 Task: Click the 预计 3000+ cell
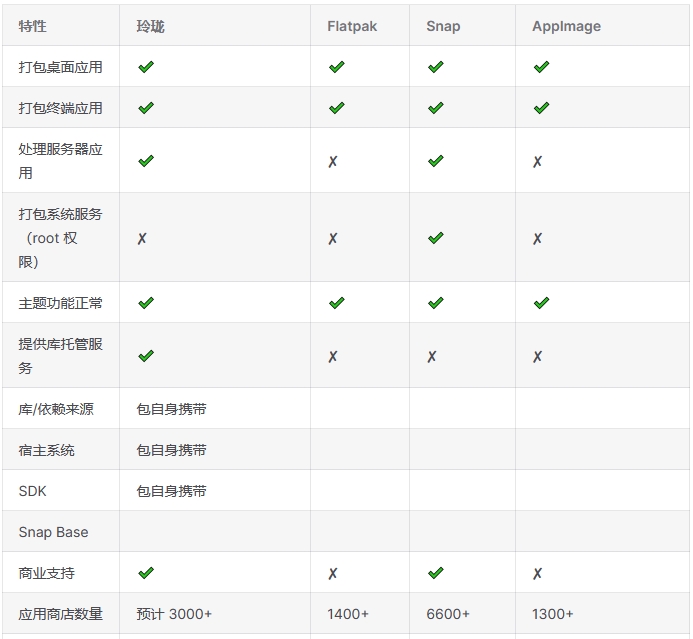pyautogui.click(x=174, y=614)
